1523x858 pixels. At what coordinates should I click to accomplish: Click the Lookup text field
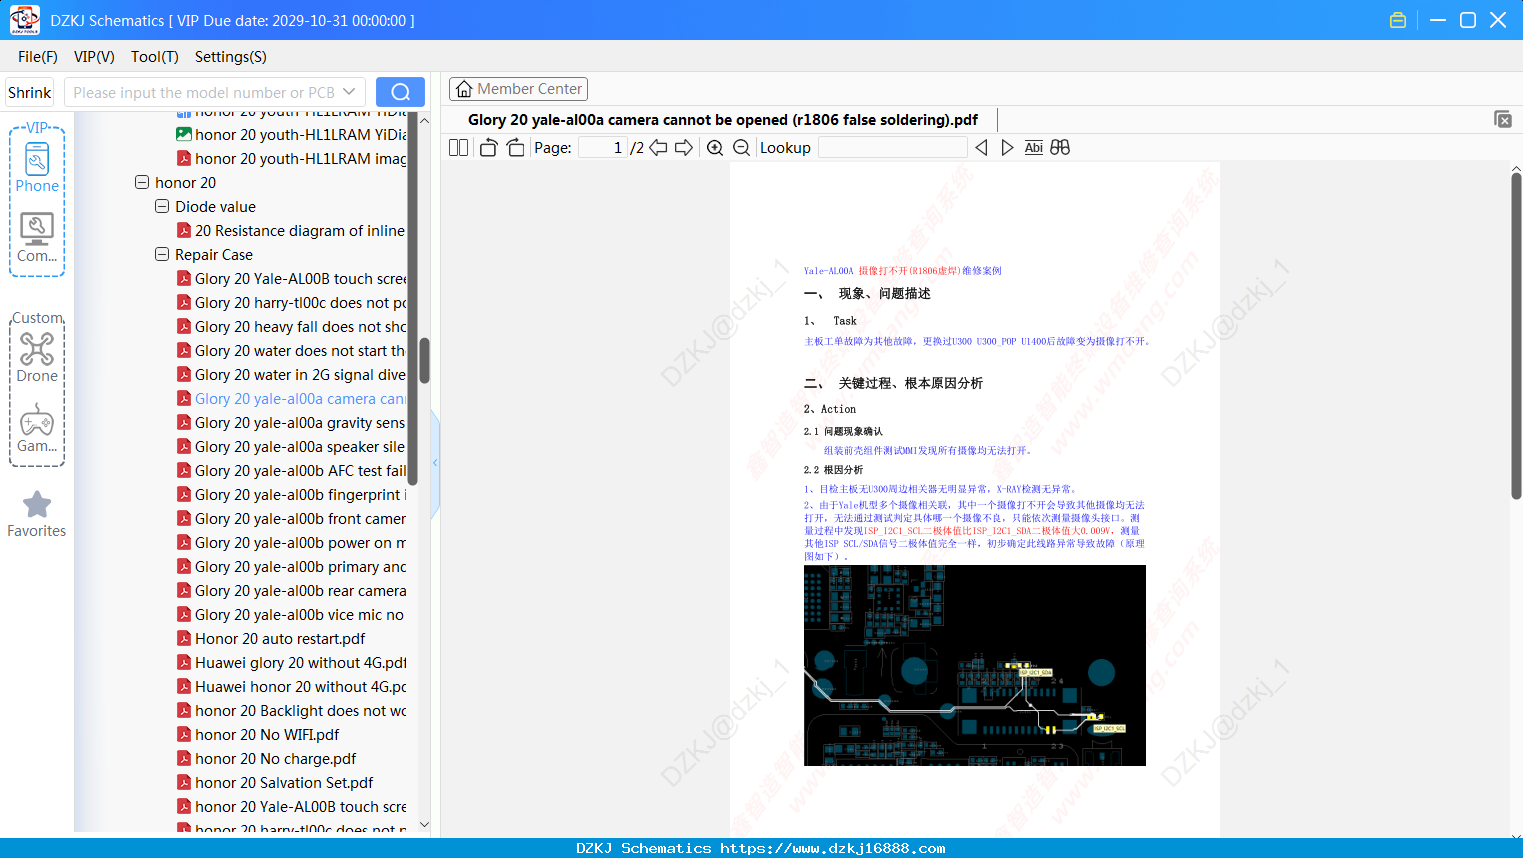point(893,148)
